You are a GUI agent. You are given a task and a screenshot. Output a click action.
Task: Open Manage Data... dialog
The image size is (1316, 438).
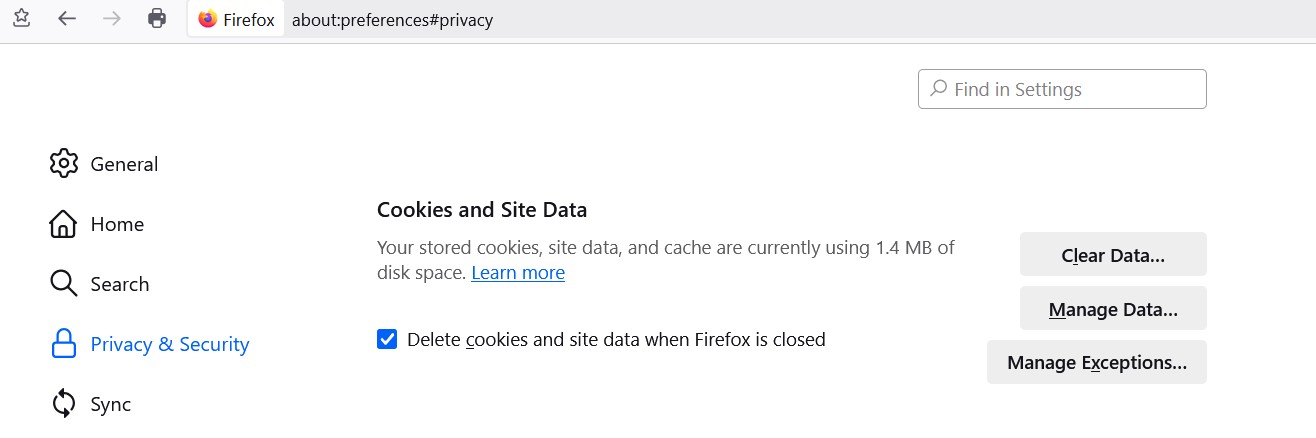1113,309
